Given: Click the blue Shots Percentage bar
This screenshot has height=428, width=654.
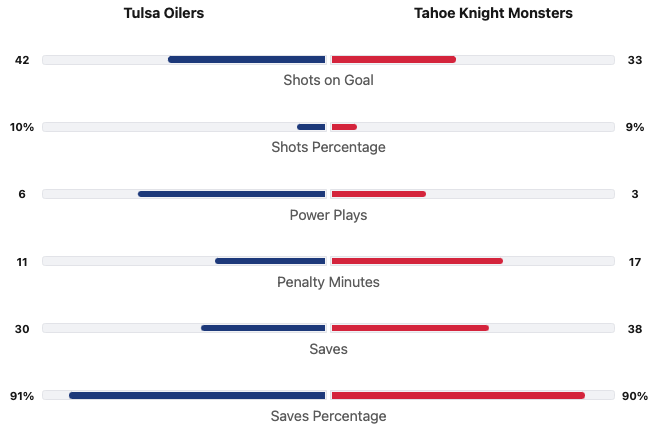Looking at the screenshot, I should click(x=311, y=127).
